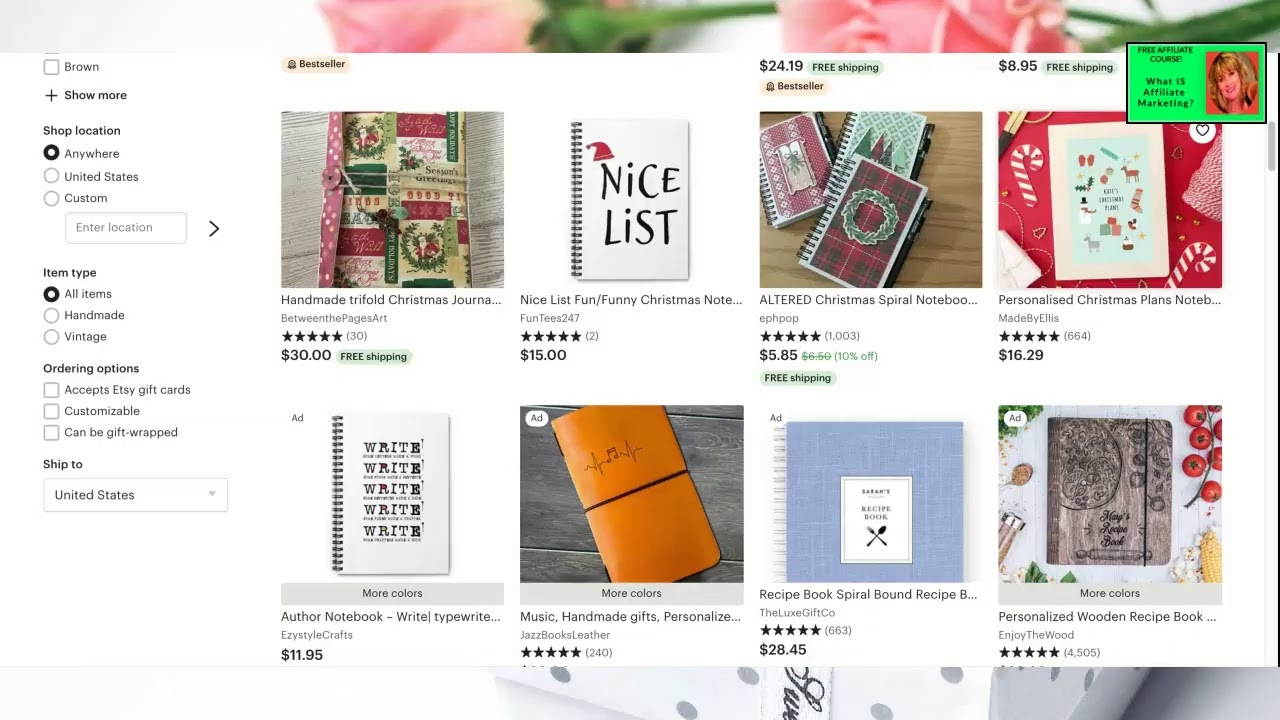Open Recipe Book Spiral Bound listing title
The width and height of the screenshot is (1280, 720).
(x=868, y=595)
